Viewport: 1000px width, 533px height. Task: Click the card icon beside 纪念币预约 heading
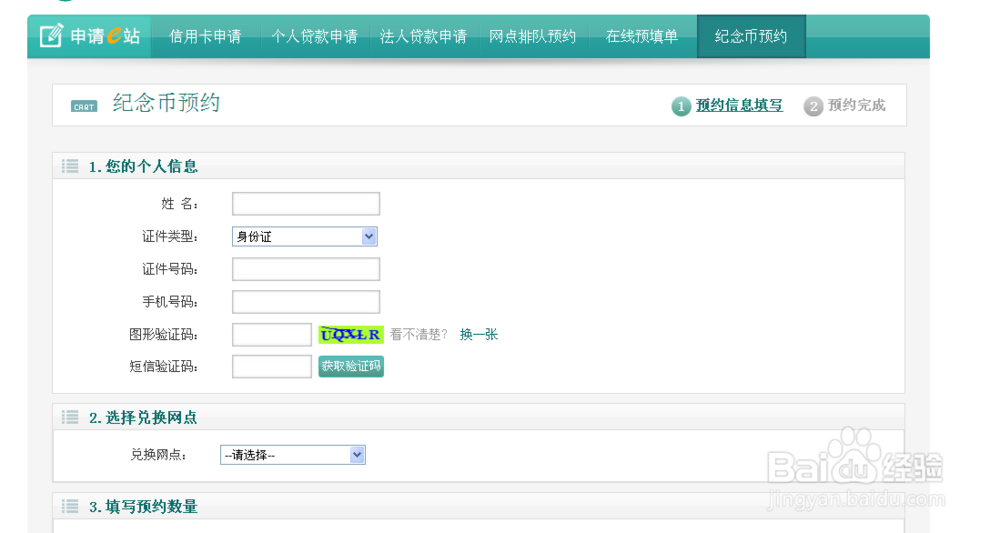pyautogui.click(x=84, y=106)
